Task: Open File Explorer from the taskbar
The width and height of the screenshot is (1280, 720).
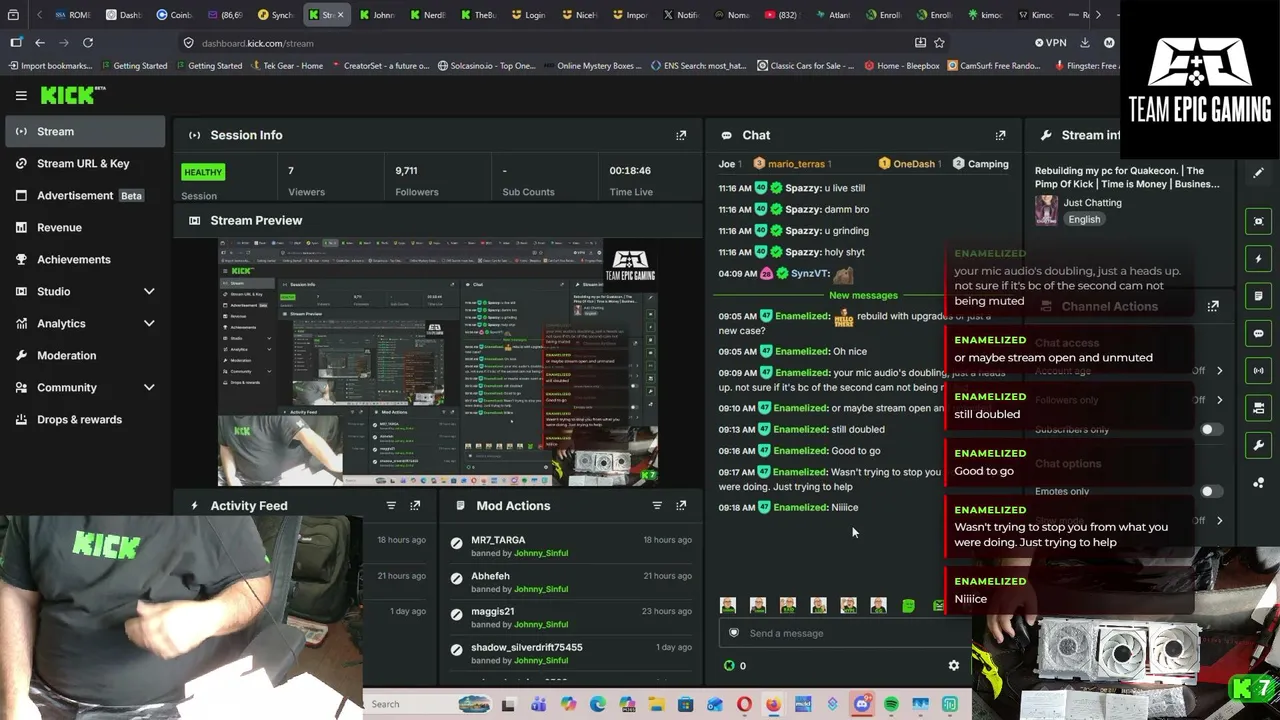Action: tap(656, 704)
